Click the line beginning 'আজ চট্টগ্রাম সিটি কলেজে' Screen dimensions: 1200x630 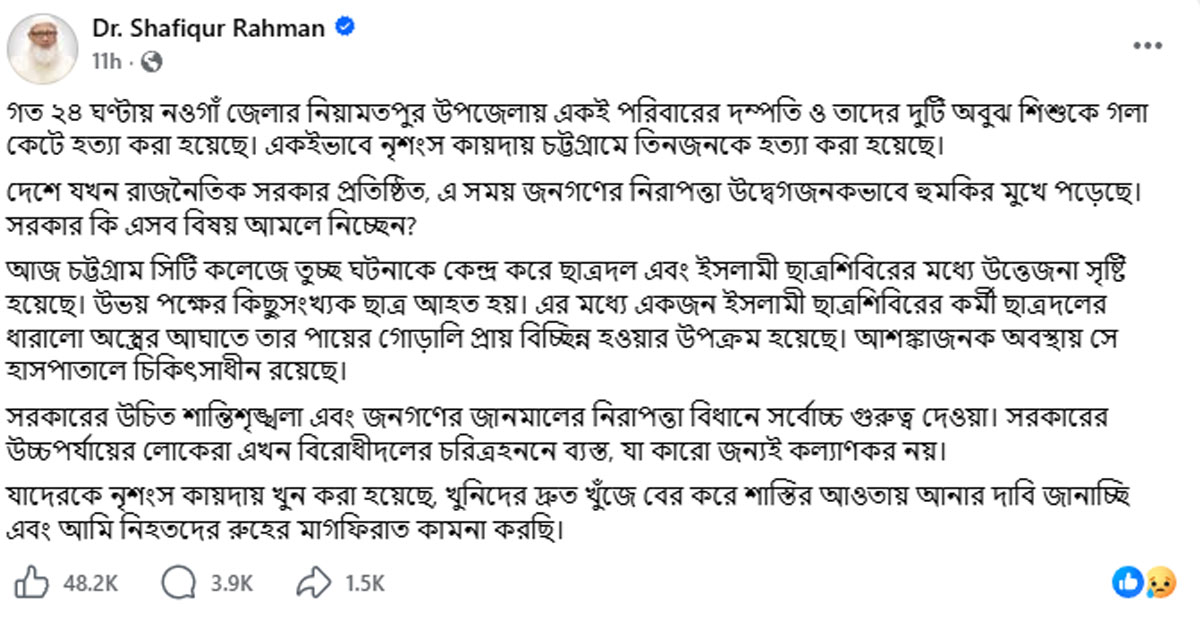click(595, 272)
